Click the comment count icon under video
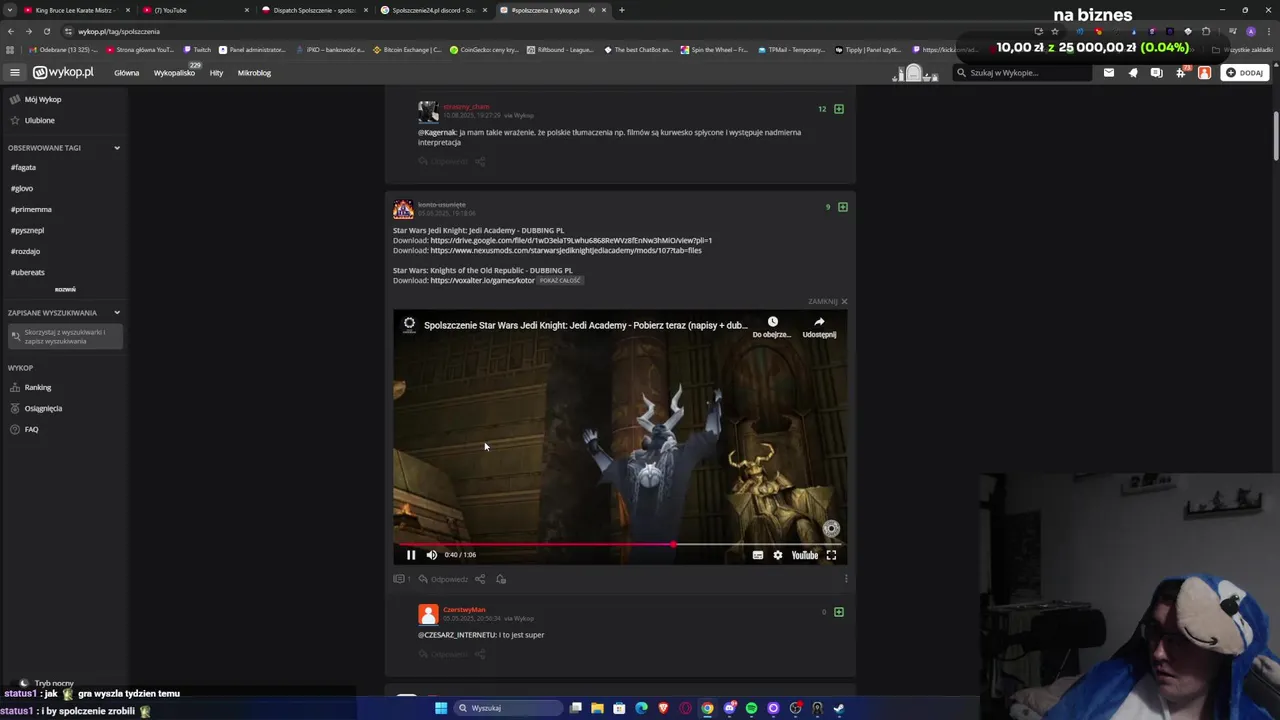Screen dimensions: 1280x720 pos(401,579)
